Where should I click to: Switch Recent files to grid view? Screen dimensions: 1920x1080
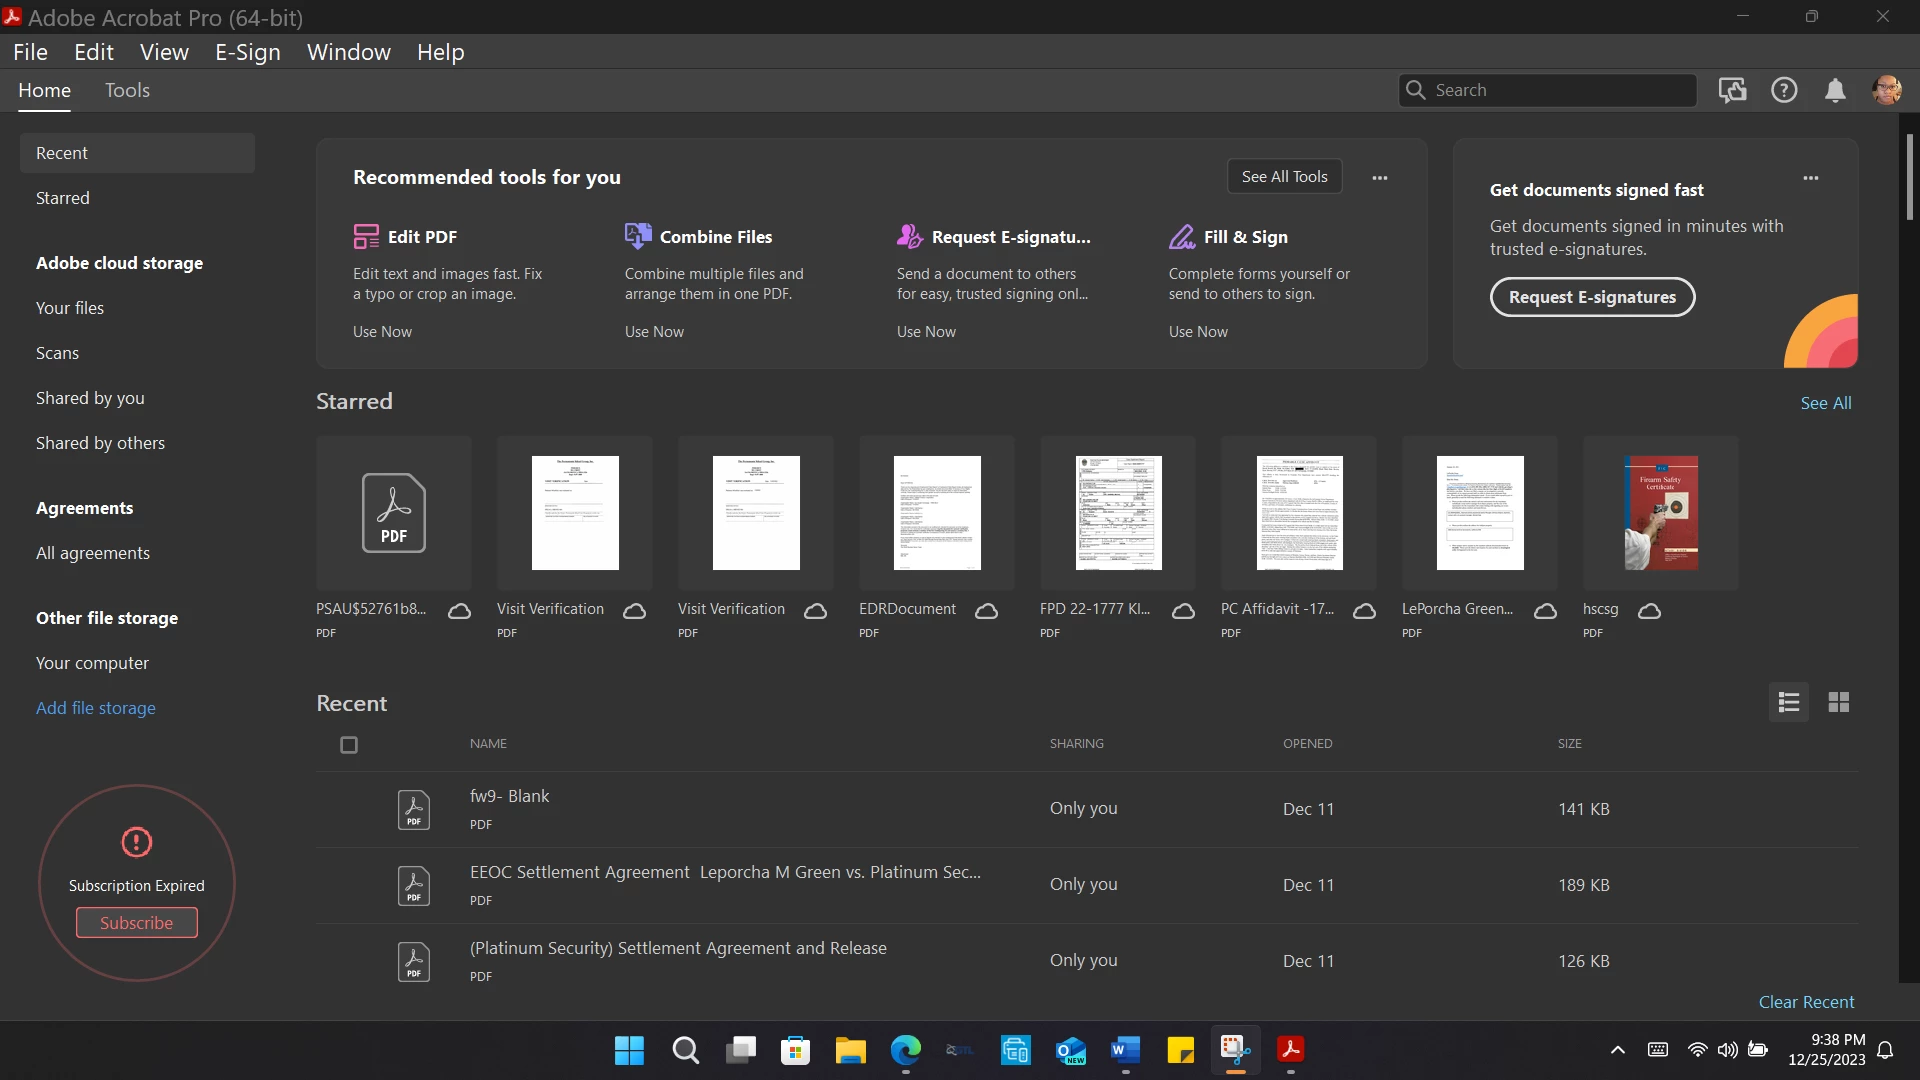click(x=1838, y=703)
